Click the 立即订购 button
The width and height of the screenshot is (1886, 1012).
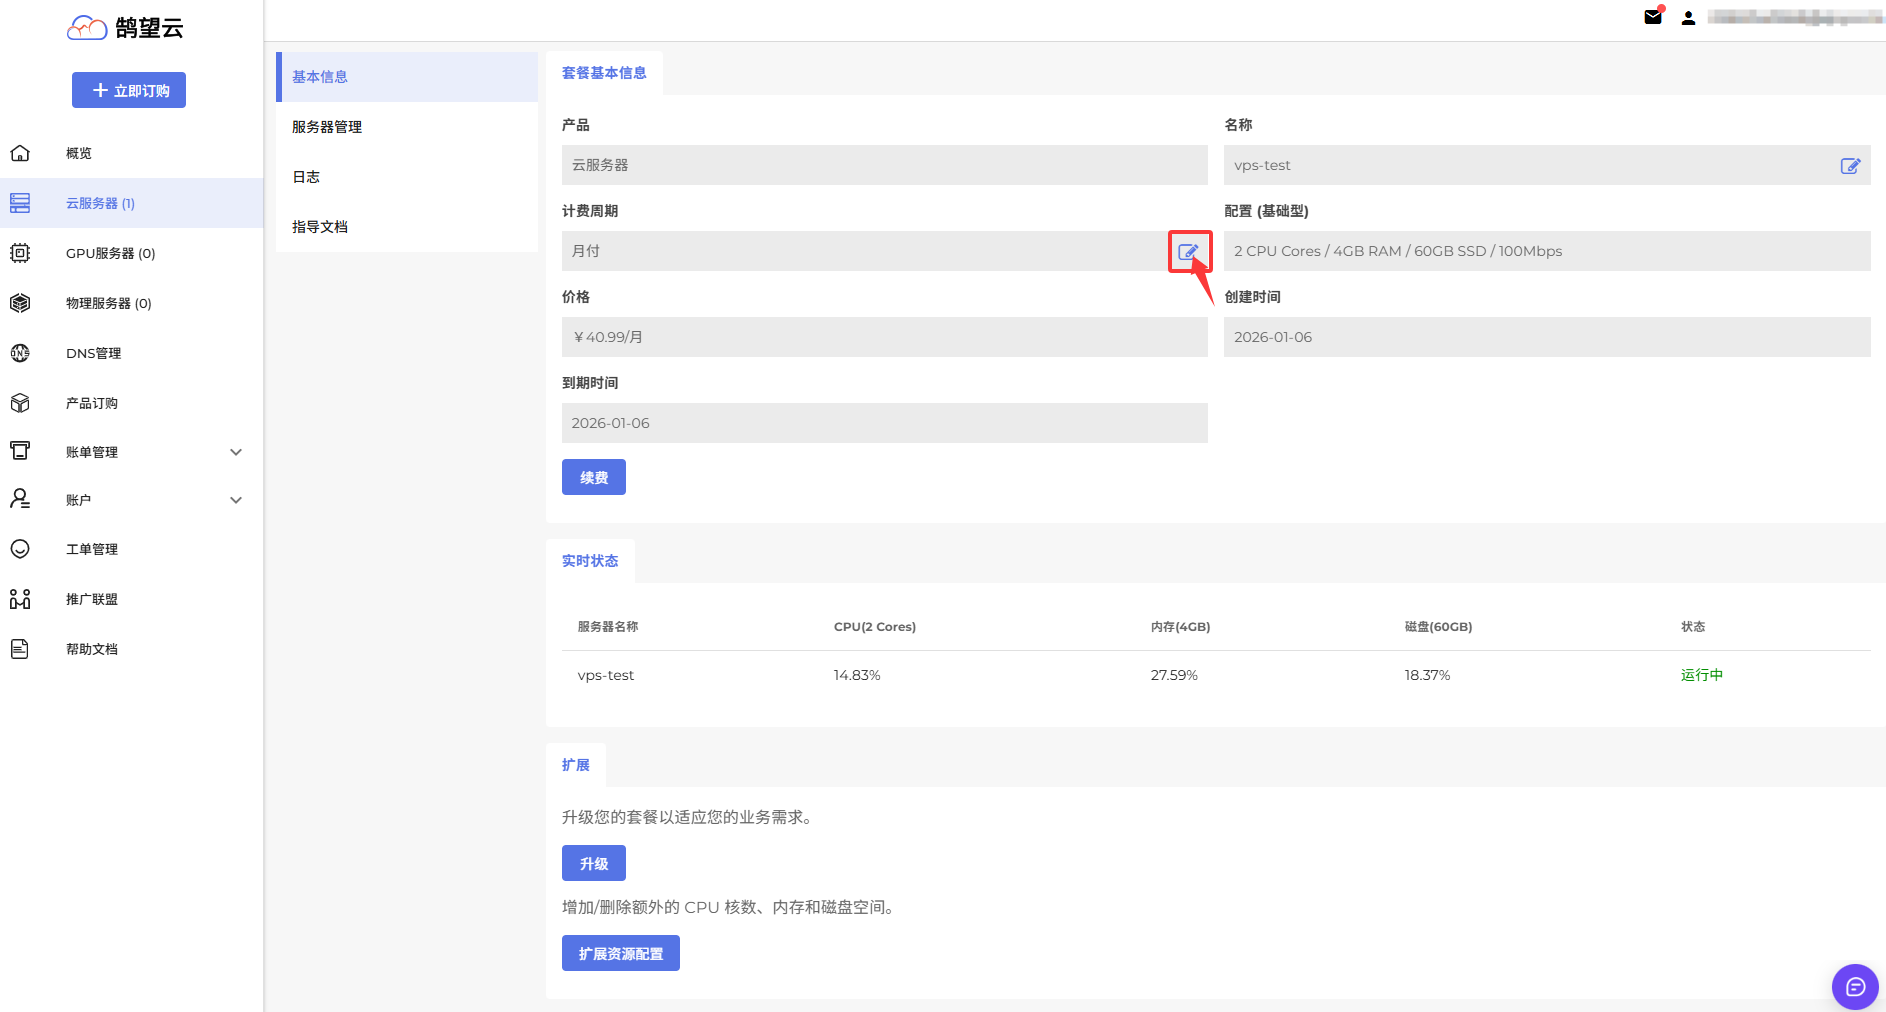(129, 90)
